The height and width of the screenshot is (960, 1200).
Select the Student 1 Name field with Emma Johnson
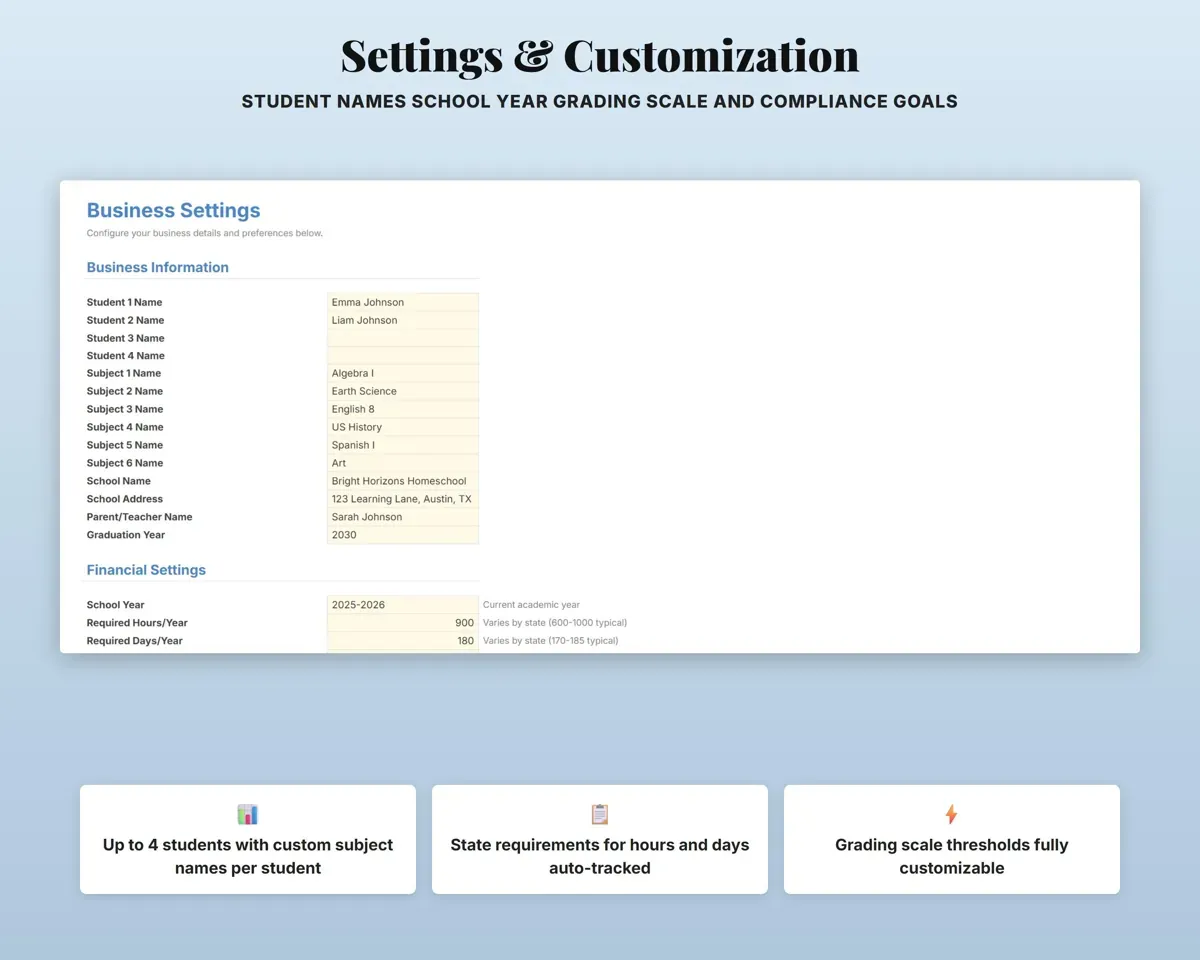pyautogui.click(x=403, y=302)
